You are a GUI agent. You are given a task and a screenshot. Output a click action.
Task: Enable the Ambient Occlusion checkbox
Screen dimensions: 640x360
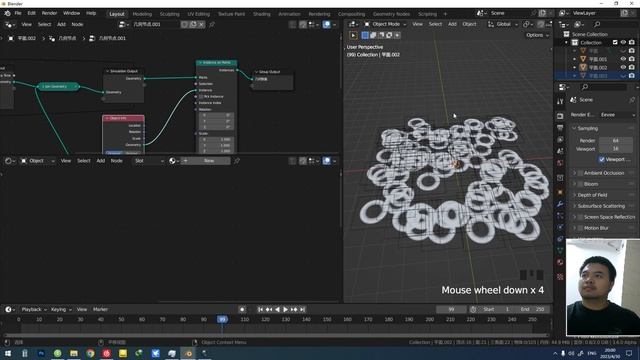(580, 173)
